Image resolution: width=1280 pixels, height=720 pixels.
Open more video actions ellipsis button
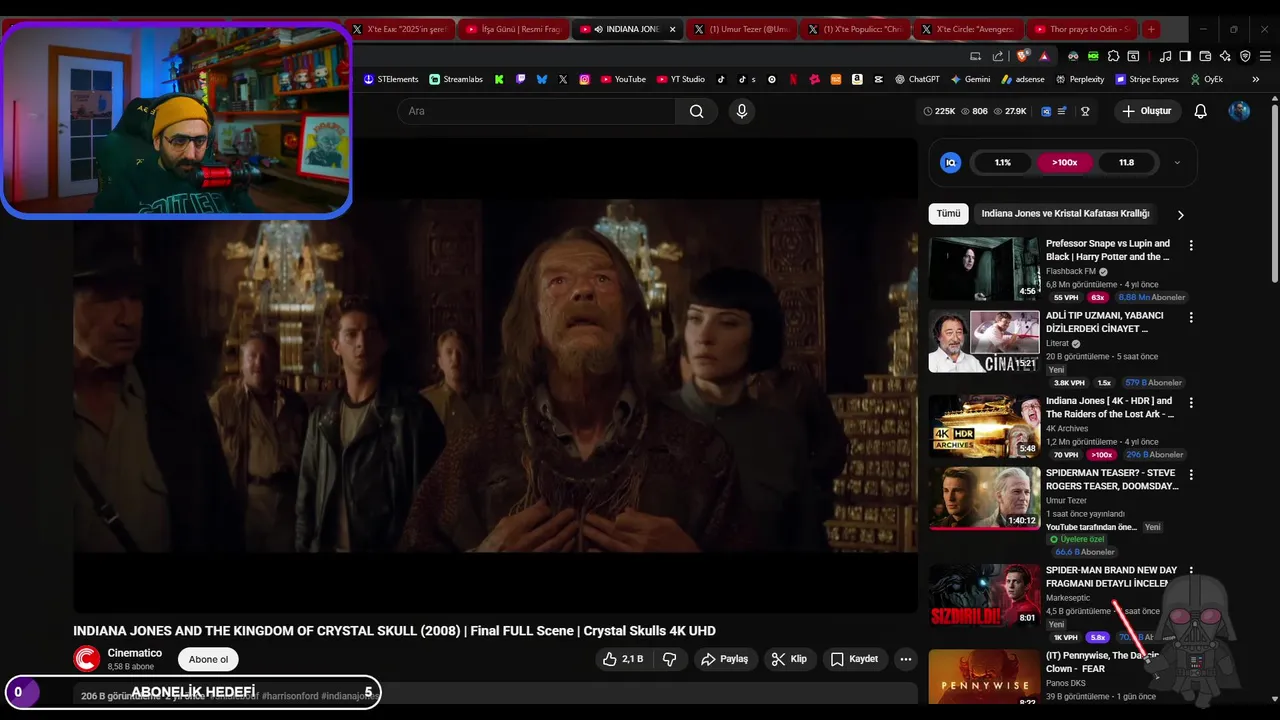point(905,659)
